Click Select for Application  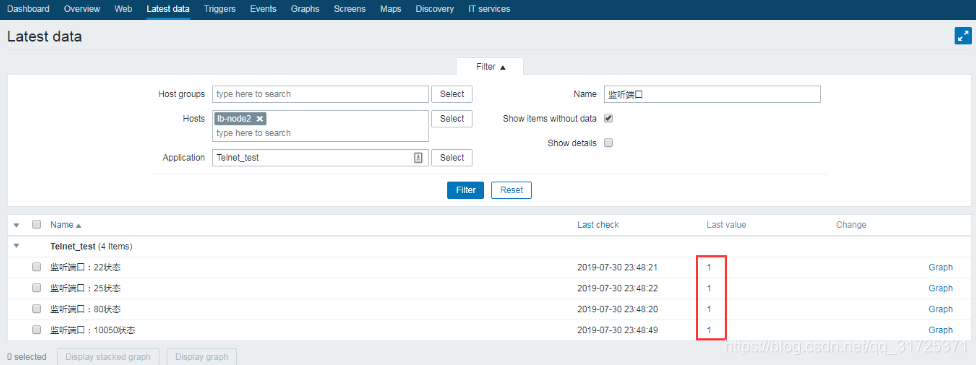point(452,158)
